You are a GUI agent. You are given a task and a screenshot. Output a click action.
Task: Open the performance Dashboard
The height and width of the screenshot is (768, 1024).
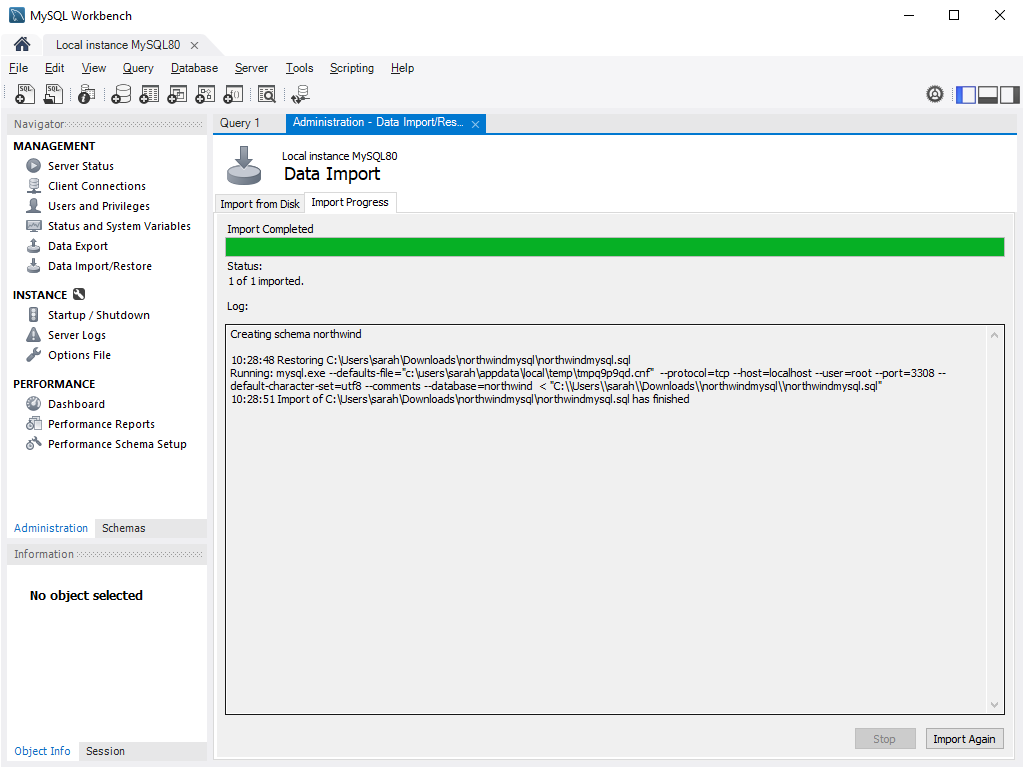tap(76, 404)
